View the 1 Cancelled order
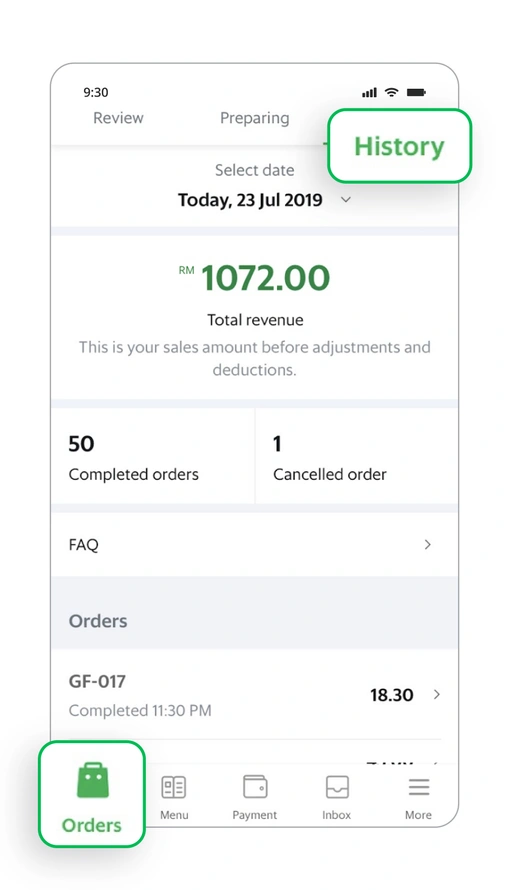 tap(357, 456)
